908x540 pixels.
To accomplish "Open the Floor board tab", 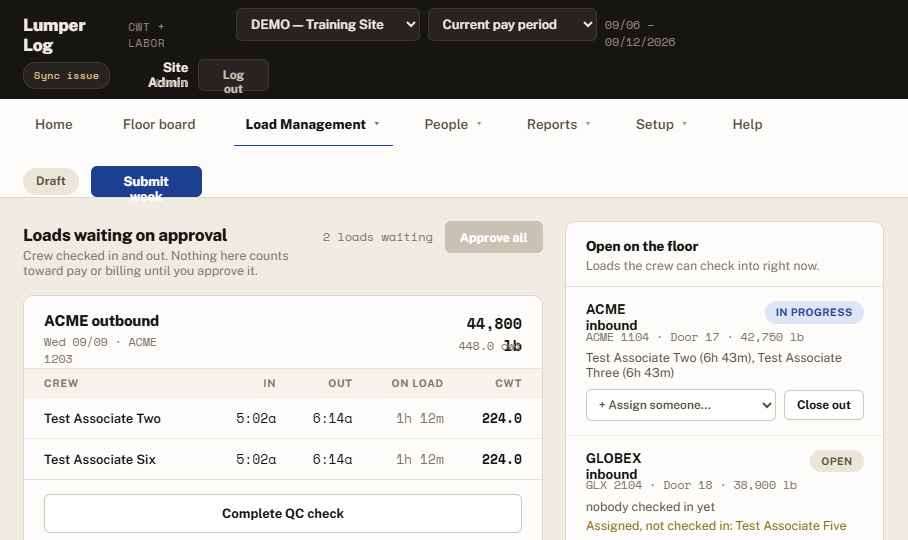I will pos(159,124).
